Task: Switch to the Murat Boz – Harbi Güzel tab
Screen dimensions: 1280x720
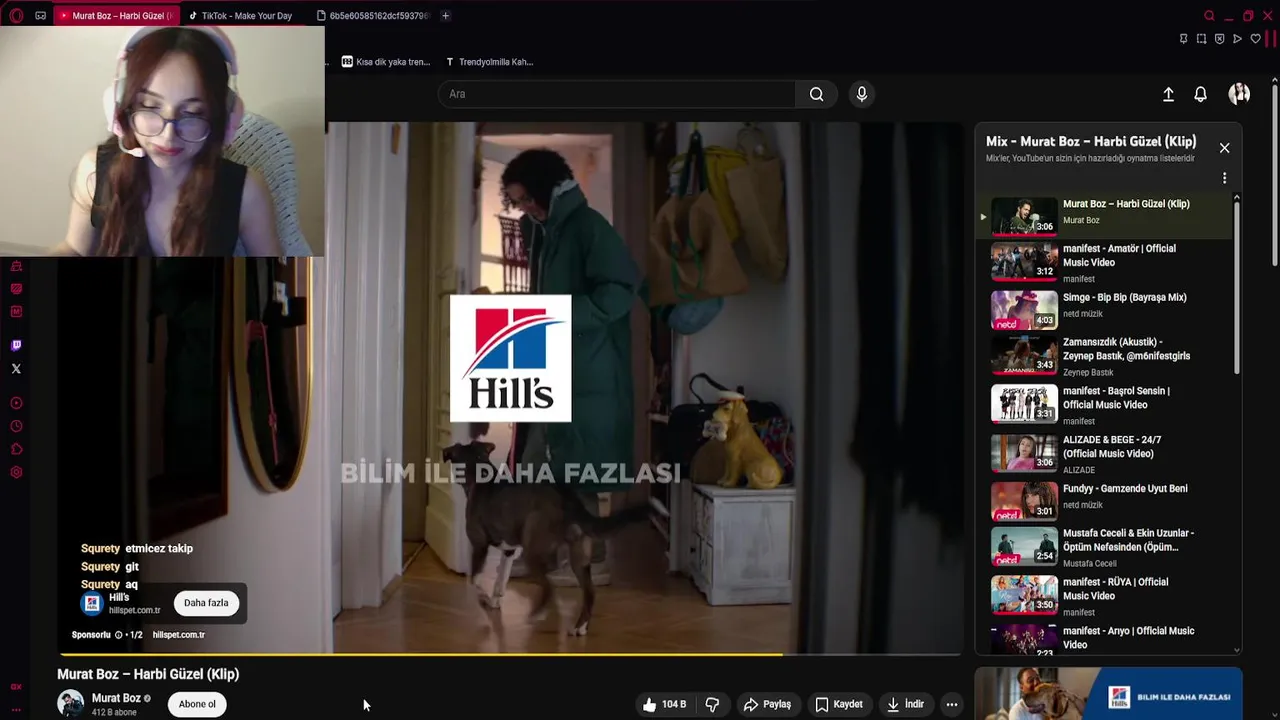Action: (x=115, y=15)
